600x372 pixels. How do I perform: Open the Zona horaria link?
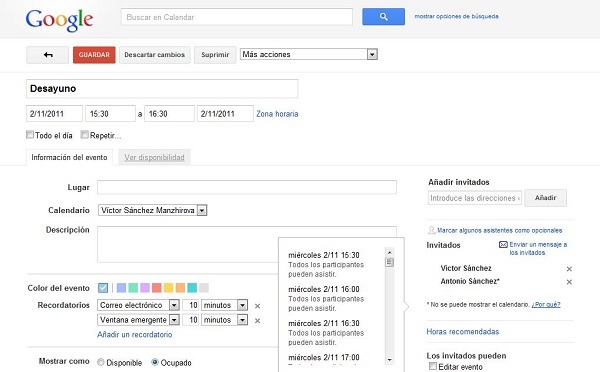277,114
